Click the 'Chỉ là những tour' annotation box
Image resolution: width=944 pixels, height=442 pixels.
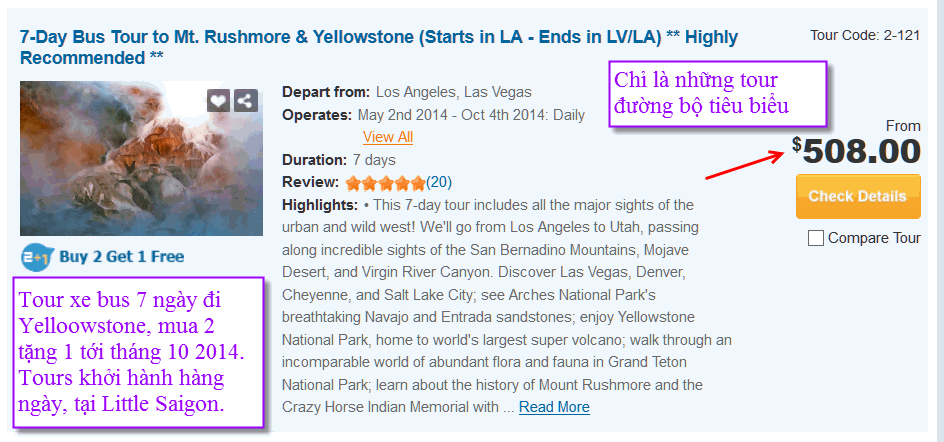(x=717, y=93)
